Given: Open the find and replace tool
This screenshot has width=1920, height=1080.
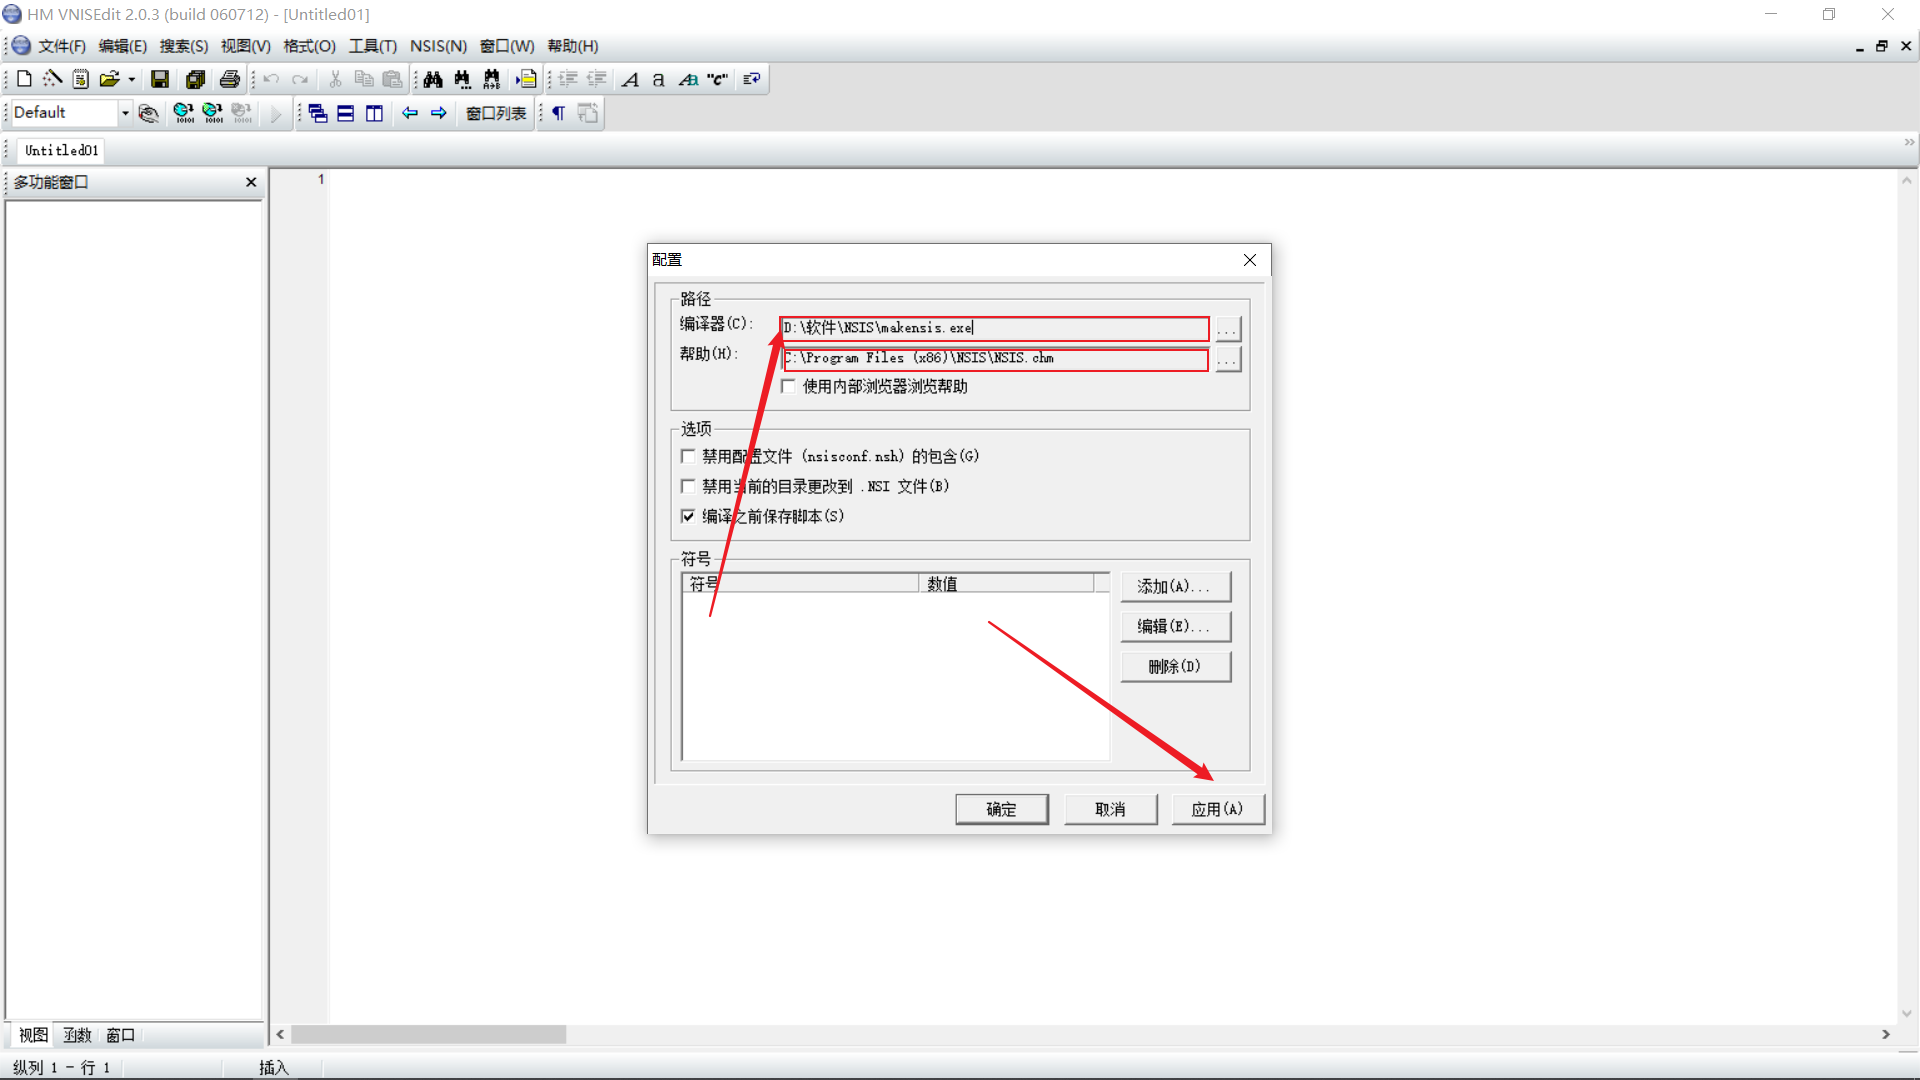Looking at the screenshot, I should tap(491, 79).
